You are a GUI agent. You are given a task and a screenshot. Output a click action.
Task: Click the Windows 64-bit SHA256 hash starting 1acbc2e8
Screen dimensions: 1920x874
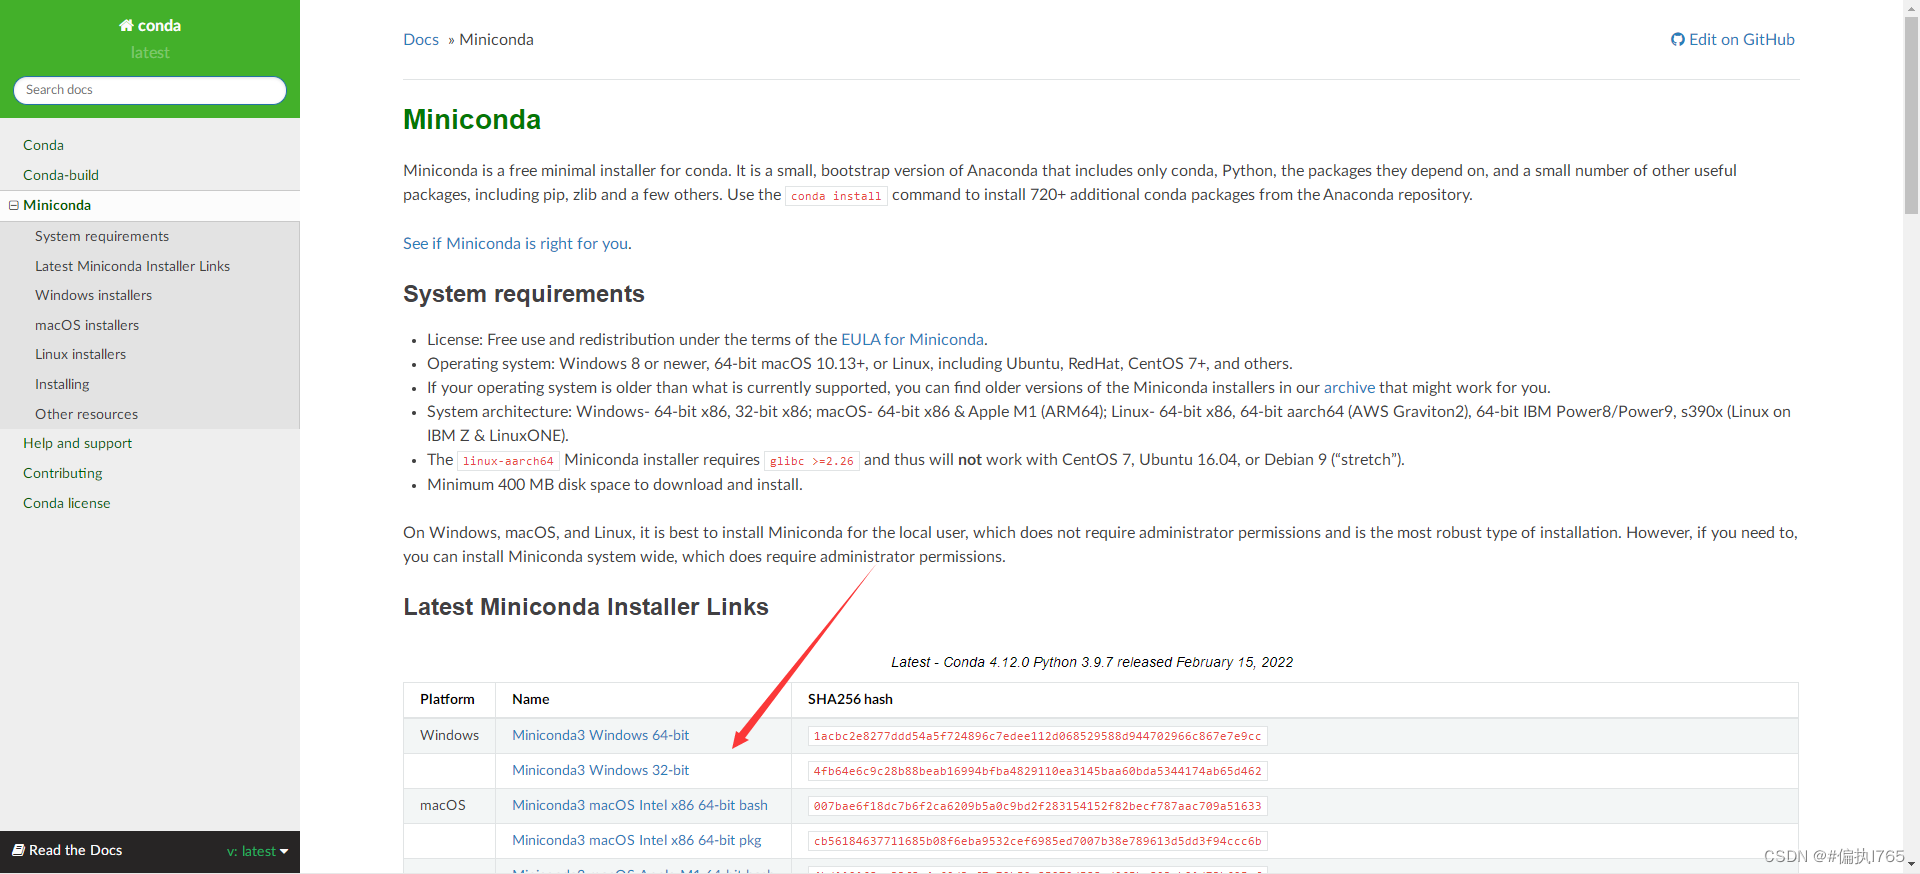1037,736
